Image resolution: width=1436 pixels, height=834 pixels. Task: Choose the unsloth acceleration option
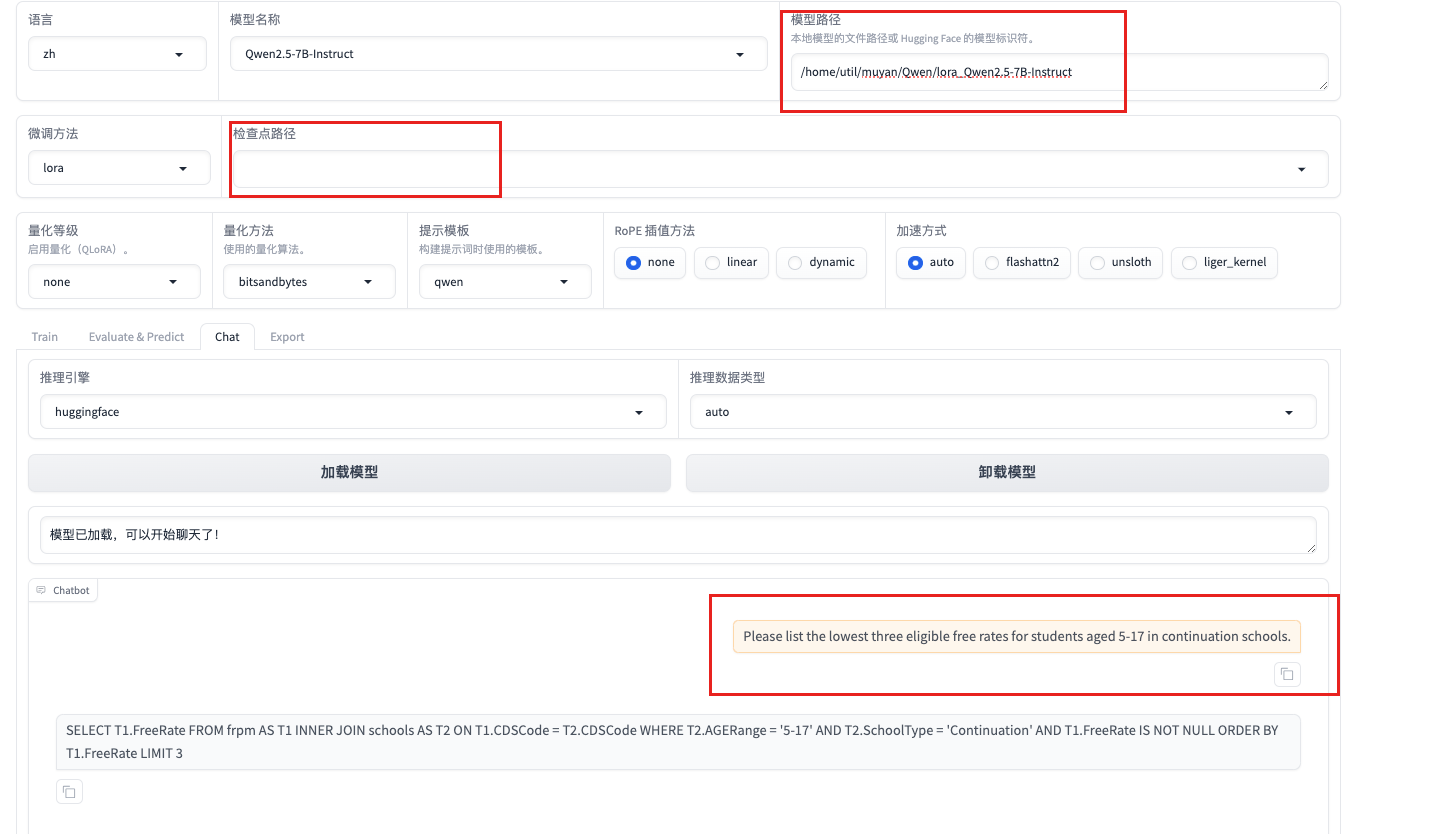tap(1119, 263)
